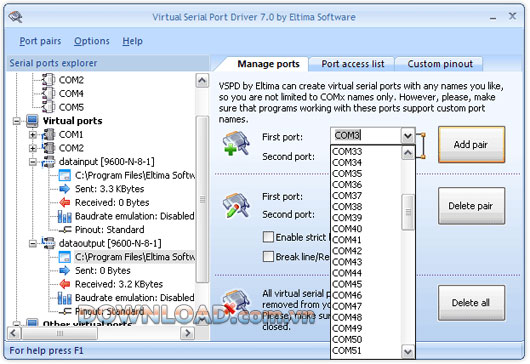Choose COM47 from the dropdown list

tap(366, 306)
